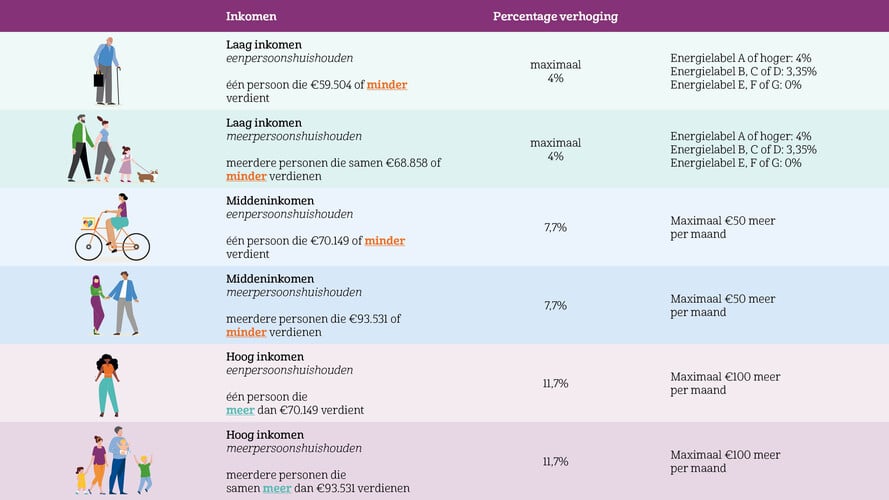
Task: Follow the "minder" link in €93.531 middeninkomen row
Action: (246, 332)
